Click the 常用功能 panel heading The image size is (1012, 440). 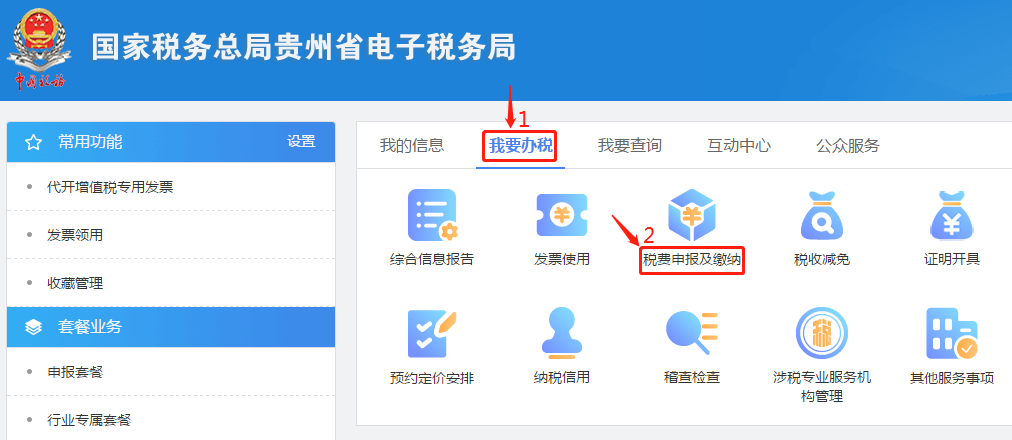[90, 142]
